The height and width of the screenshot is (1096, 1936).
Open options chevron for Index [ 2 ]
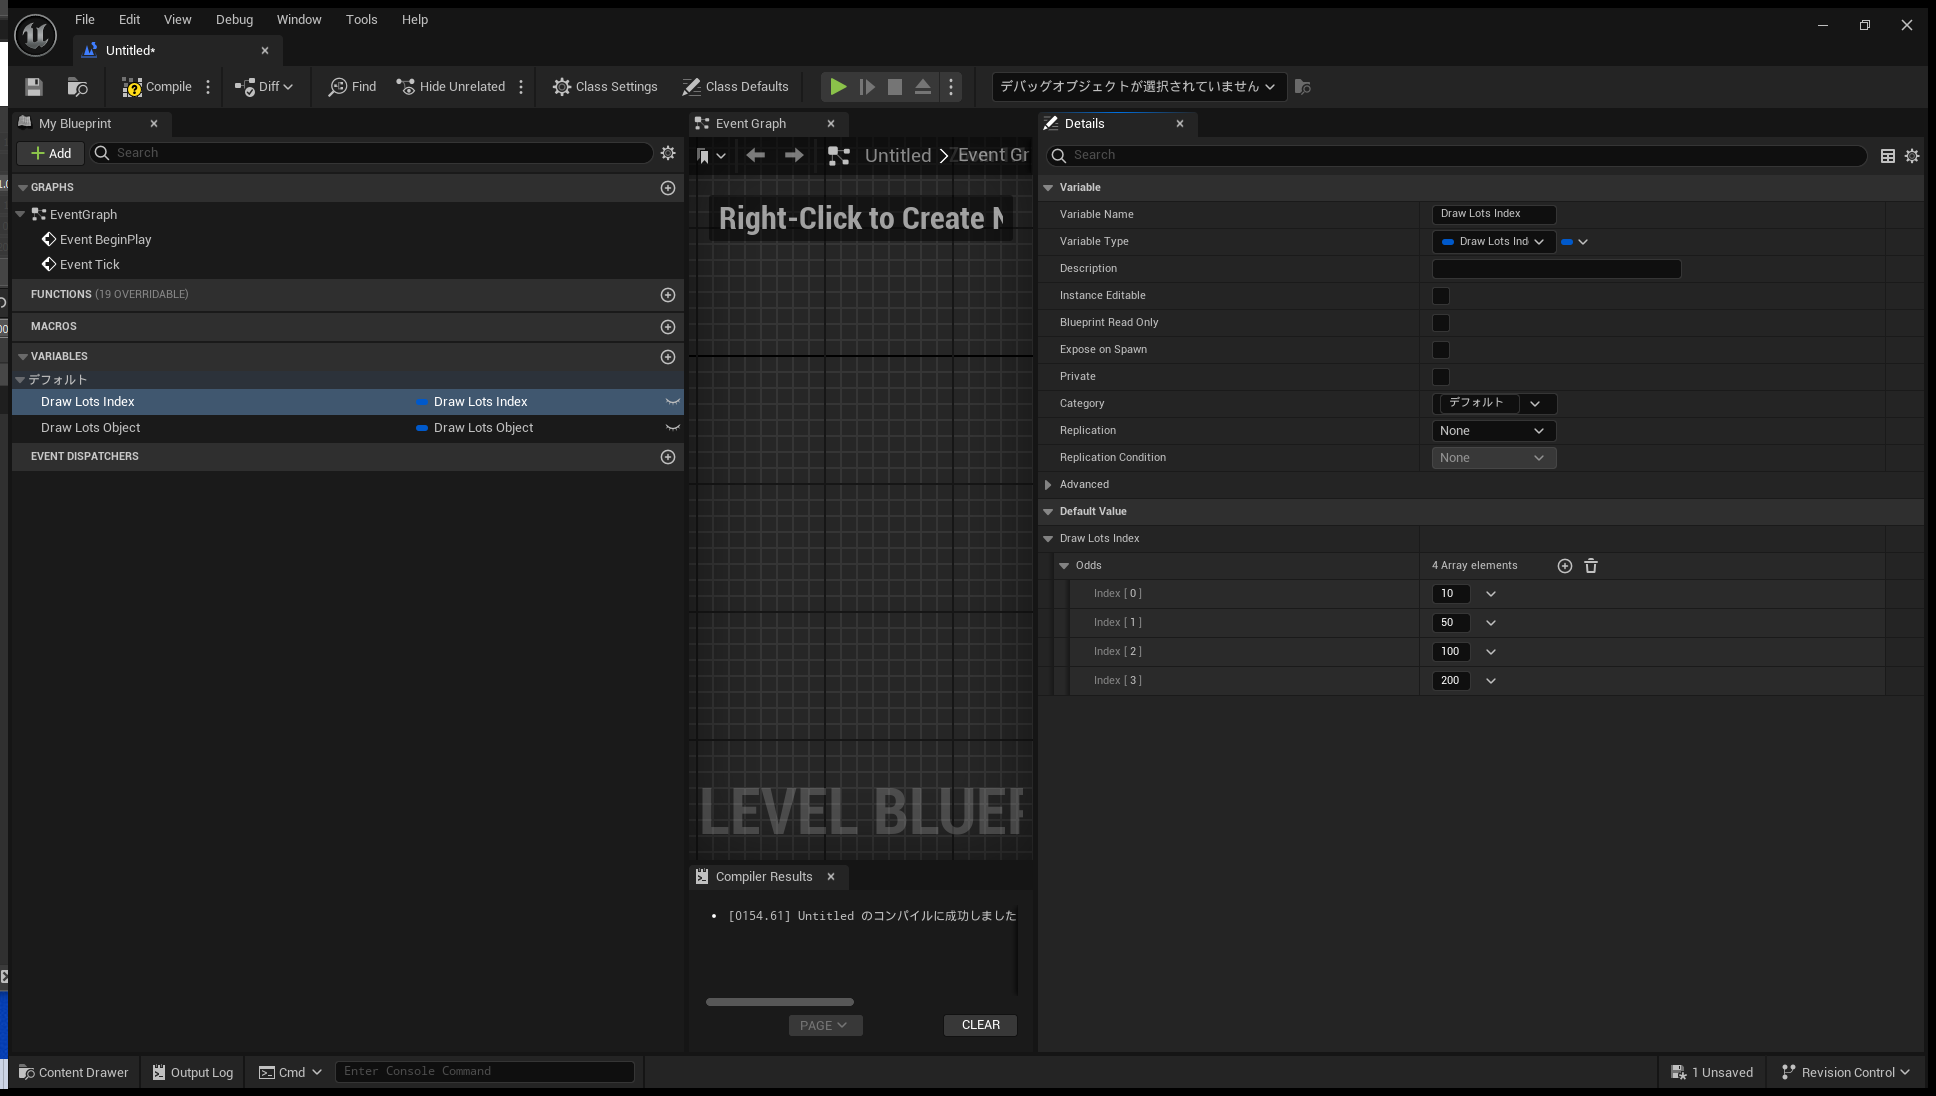[x=1491, y=652]
